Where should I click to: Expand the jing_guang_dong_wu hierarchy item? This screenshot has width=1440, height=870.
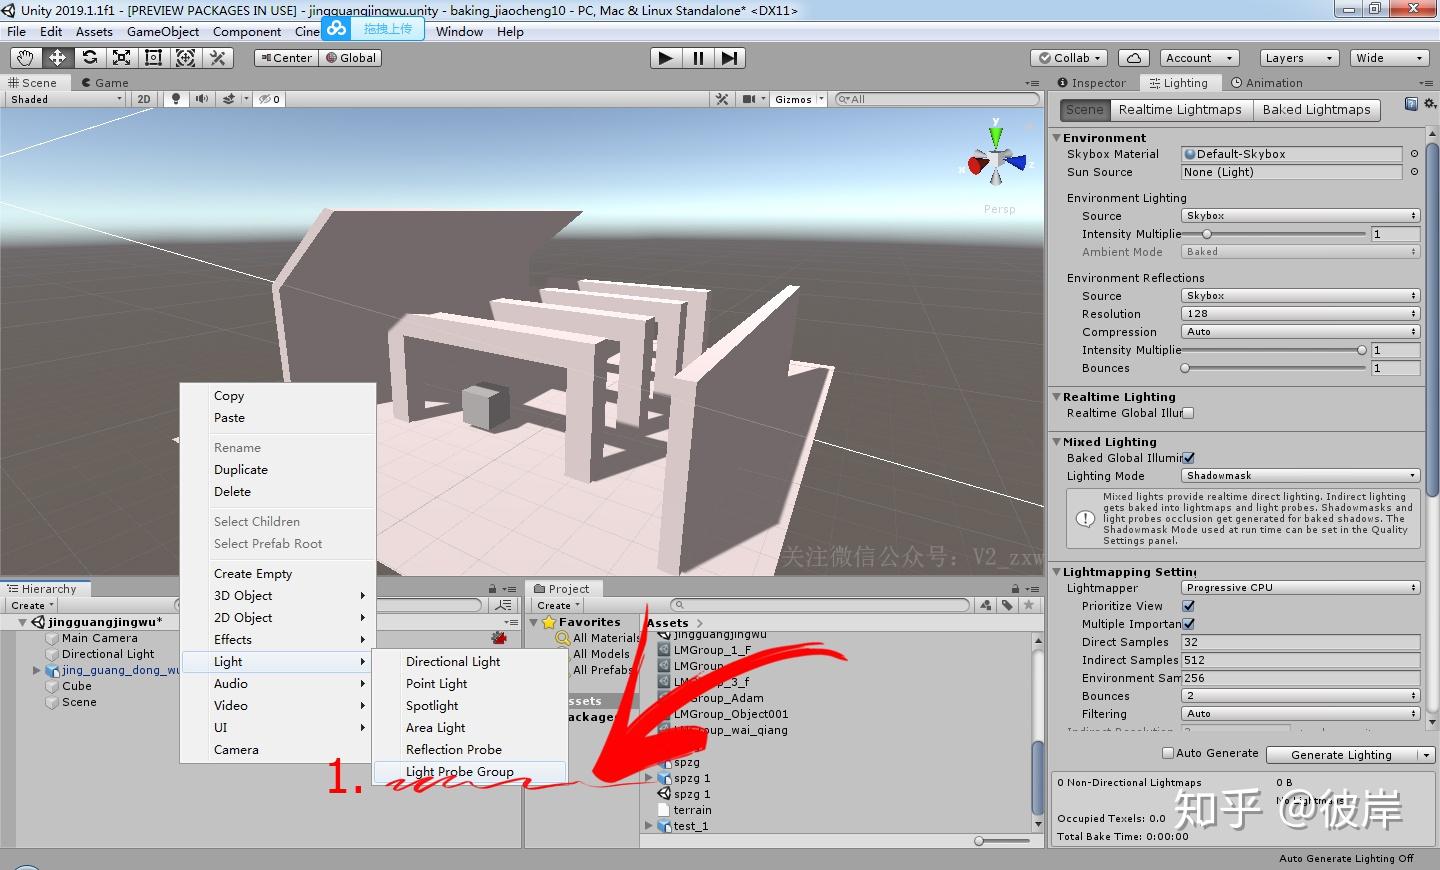(x=37, y=670)
